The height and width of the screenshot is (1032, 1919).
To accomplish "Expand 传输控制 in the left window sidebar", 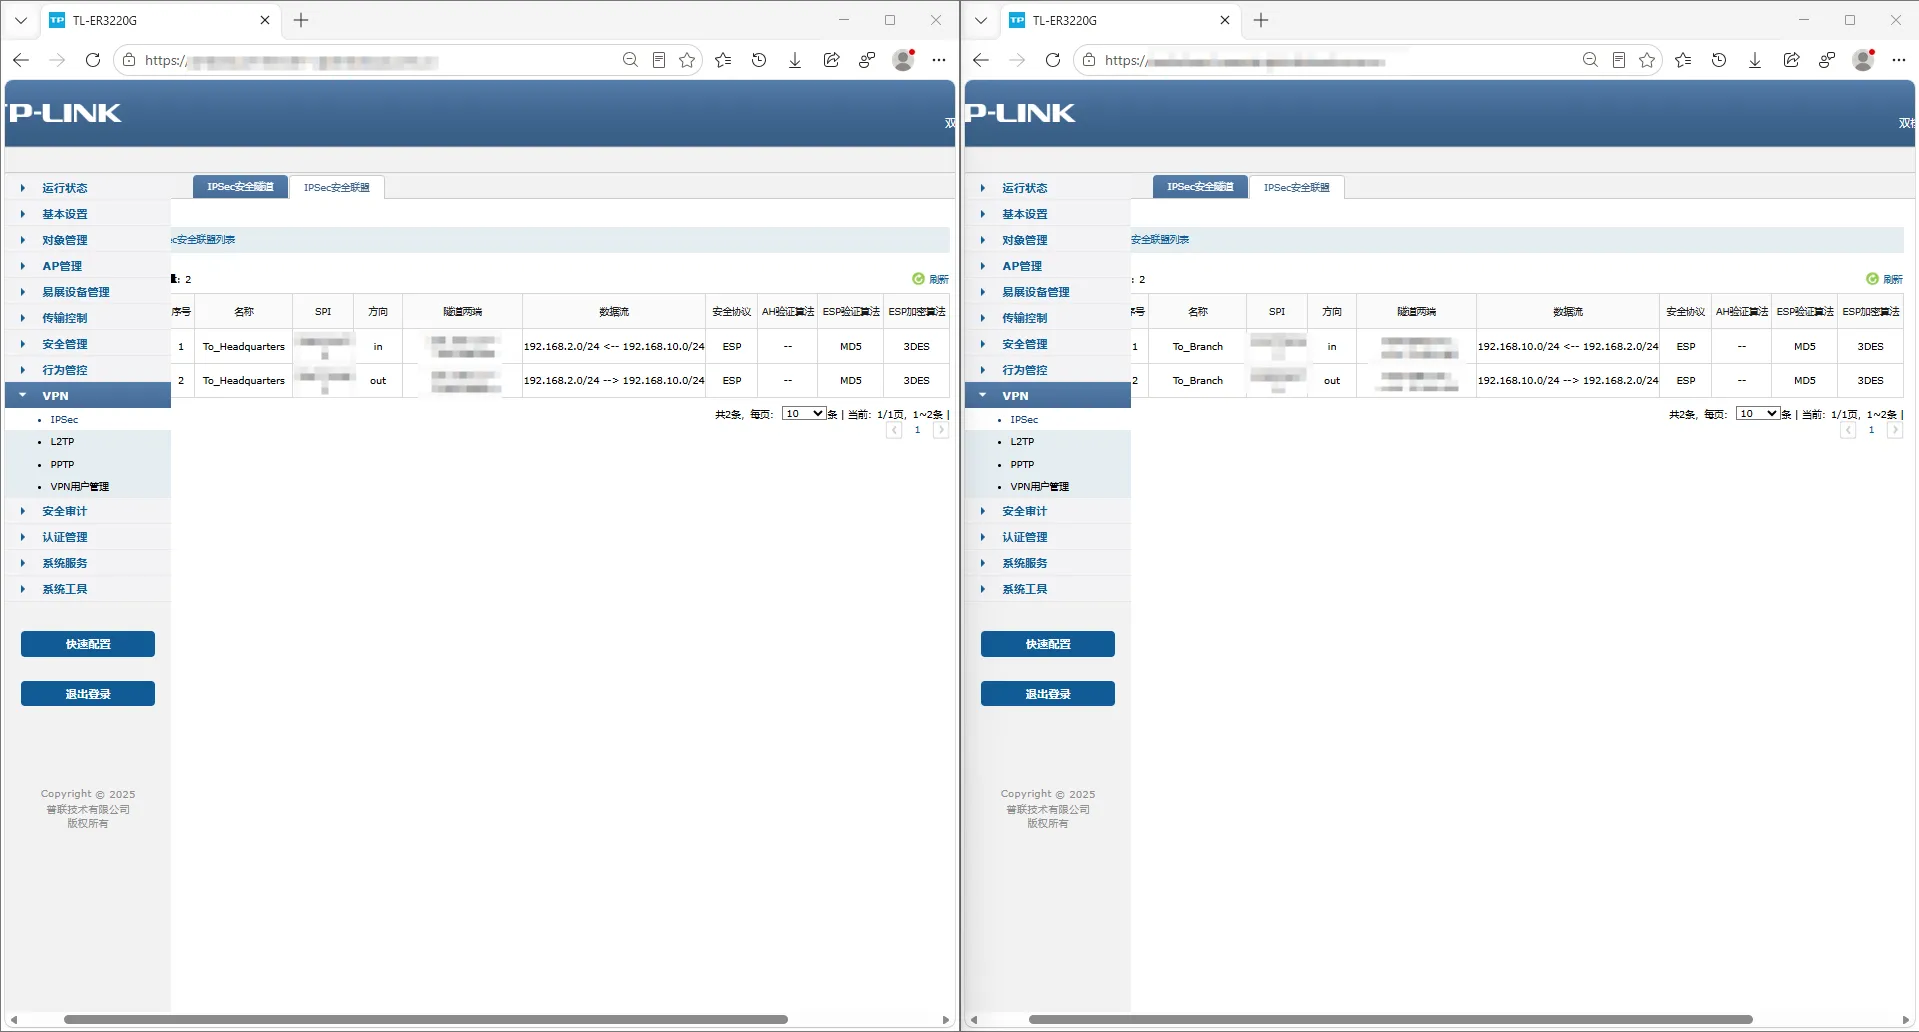I will (64, 318).
